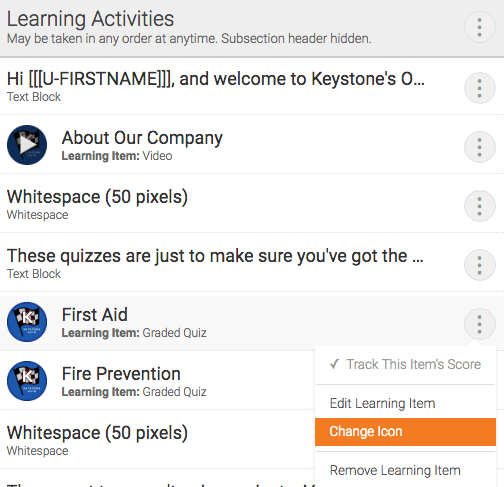Screen dimensions: 504x487
Task: Open the Fire Prevention graded quiz title
Action: pos(121,374)
